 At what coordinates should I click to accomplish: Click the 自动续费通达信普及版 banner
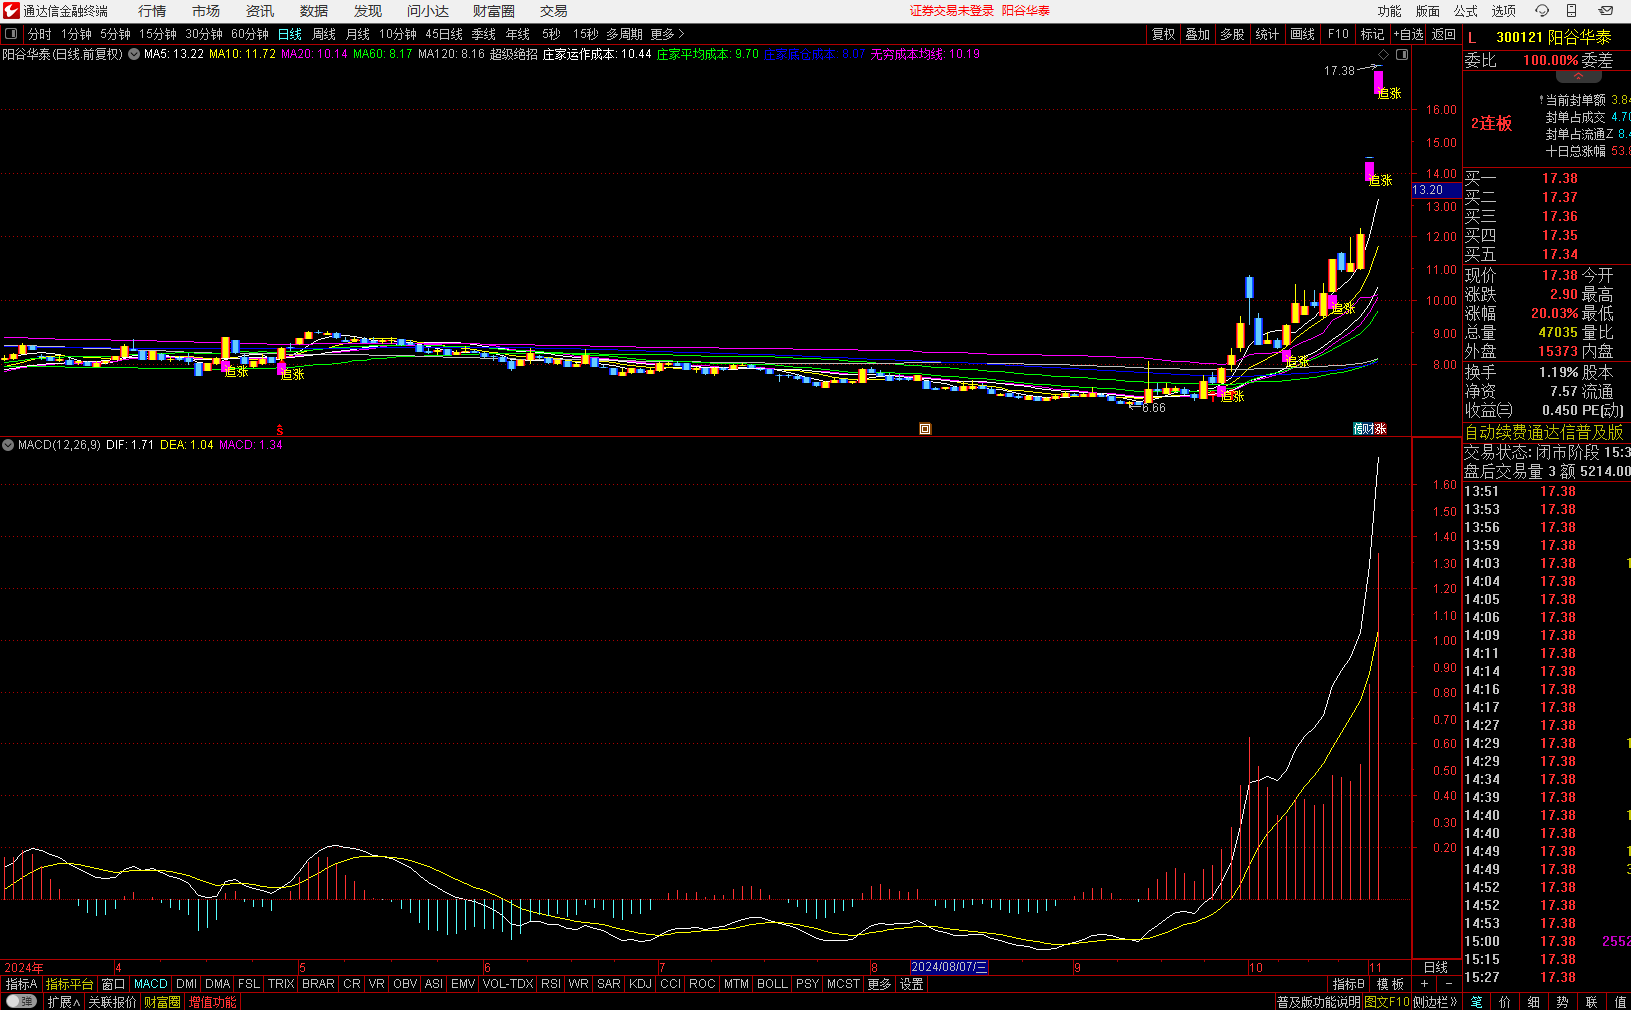click(1544, 432)
